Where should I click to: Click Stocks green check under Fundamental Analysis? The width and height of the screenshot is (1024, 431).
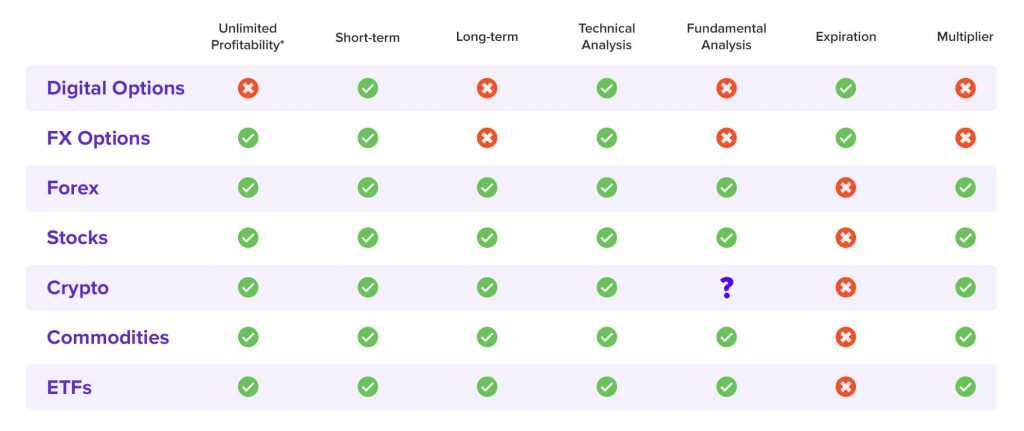(x=726, y=238)
